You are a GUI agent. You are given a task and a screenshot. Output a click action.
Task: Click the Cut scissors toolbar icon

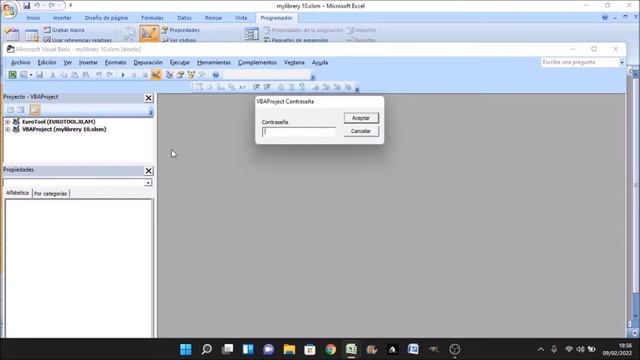[x=53, y=75]
